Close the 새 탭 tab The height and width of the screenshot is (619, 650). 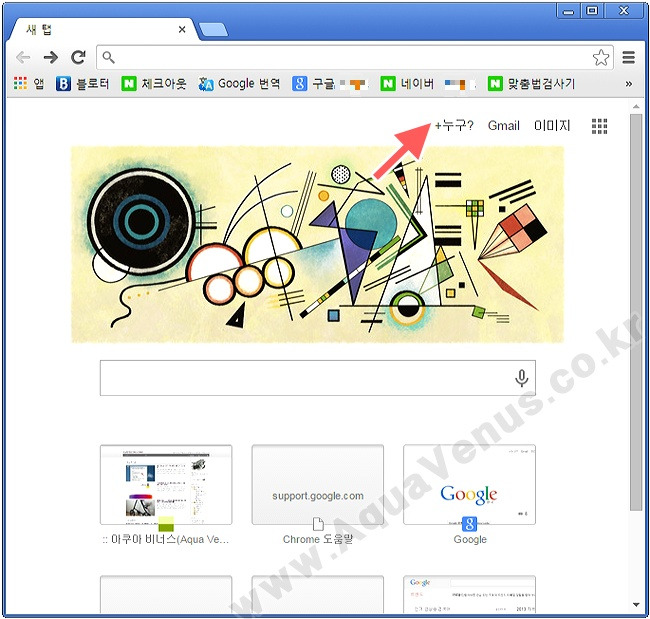(182, 29)
